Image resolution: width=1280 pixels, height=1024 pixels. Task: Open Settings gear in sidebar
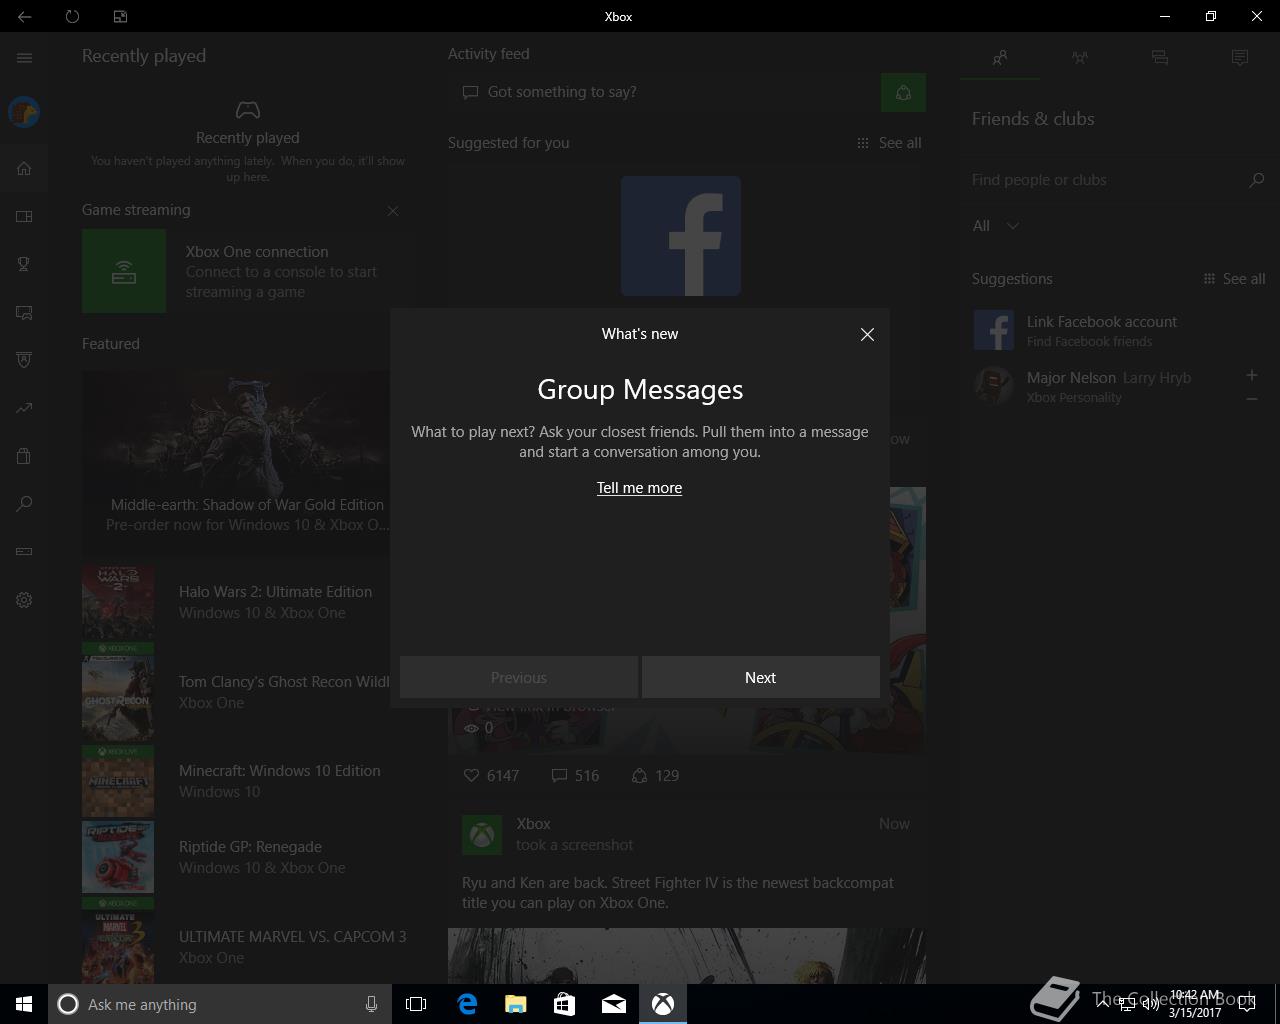[x=24, y=600]
